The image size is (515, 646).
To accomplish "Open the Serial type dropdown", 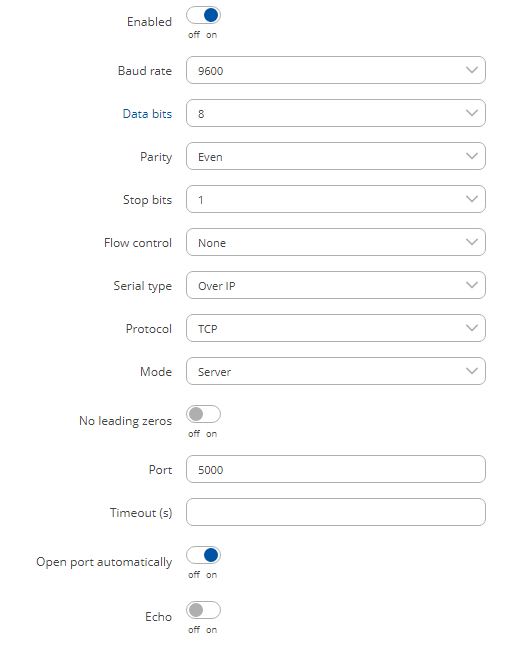I will (336, 285).
